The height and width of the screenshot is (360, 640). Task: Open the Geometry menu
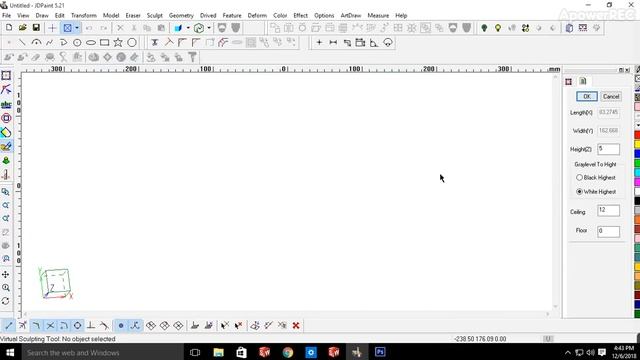(x=181, y=16)
